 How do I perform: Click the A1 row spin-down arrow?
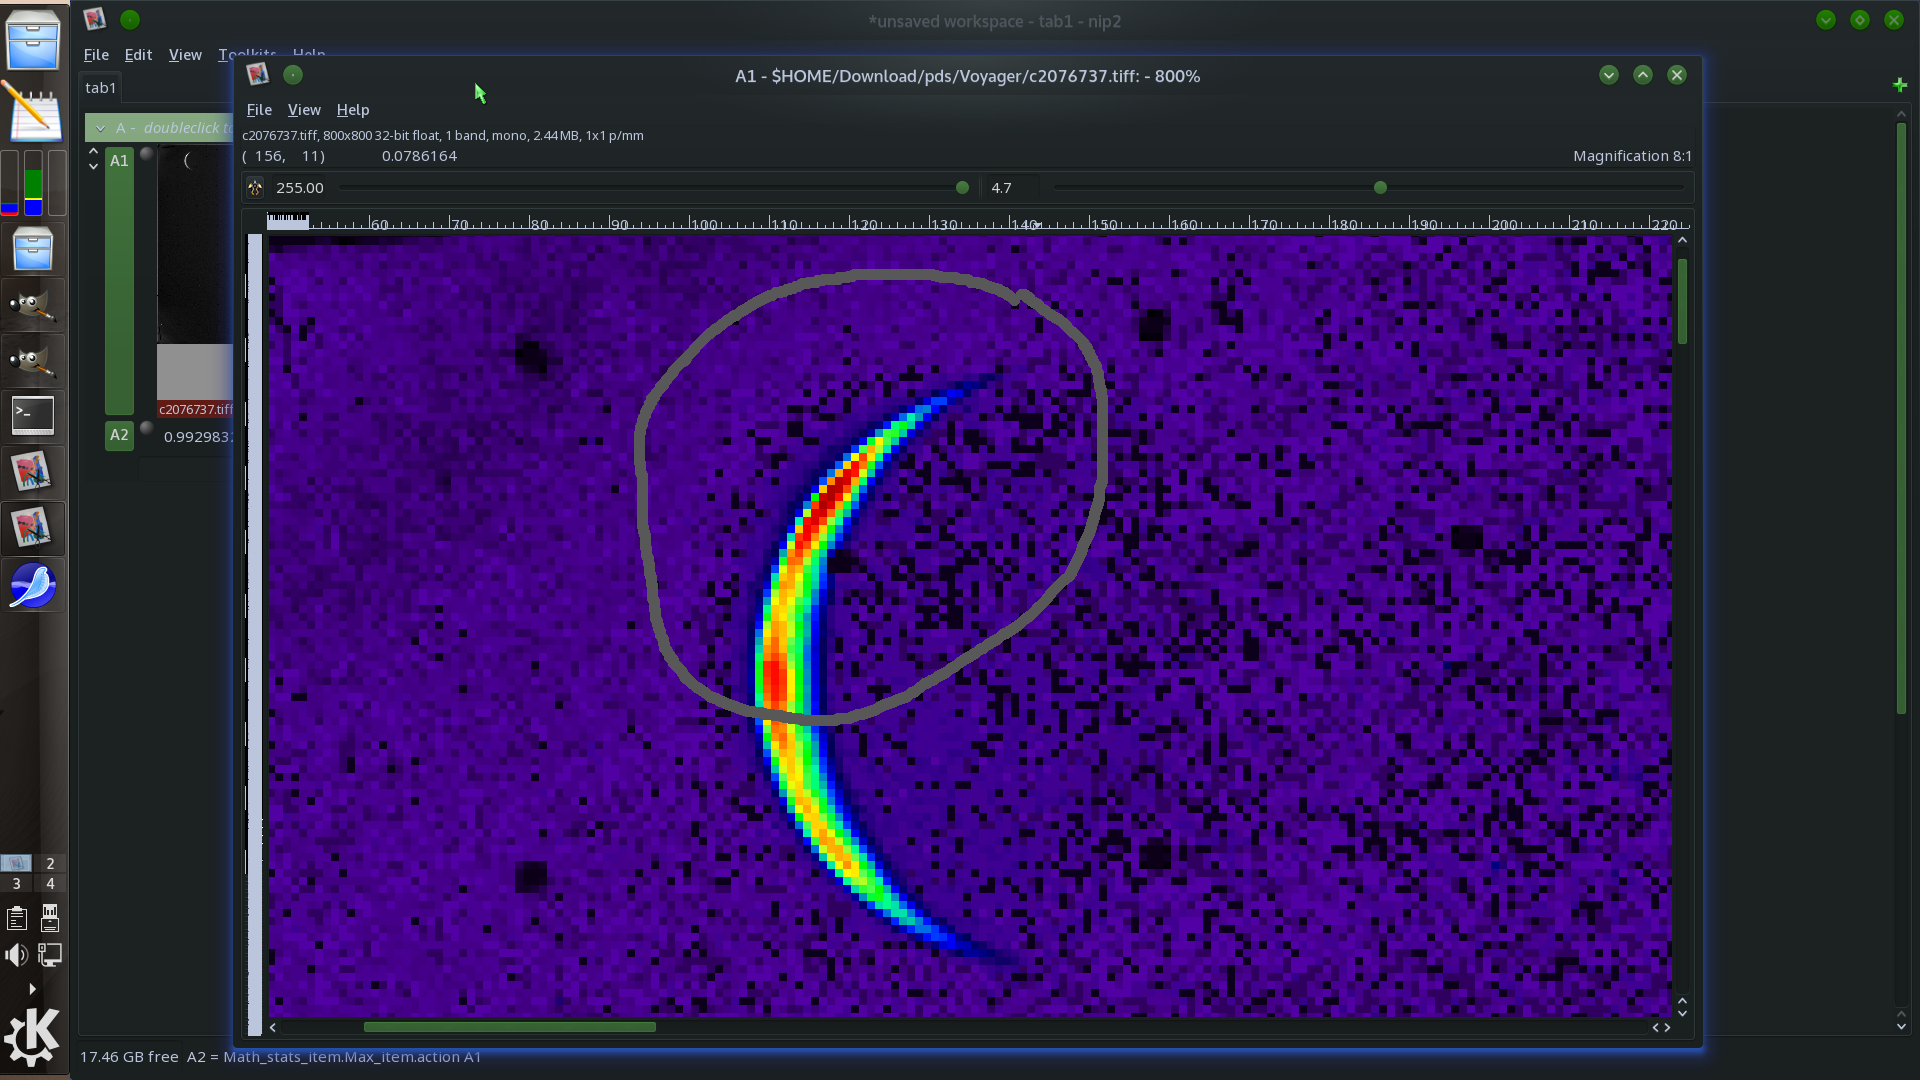pos(93,166)
